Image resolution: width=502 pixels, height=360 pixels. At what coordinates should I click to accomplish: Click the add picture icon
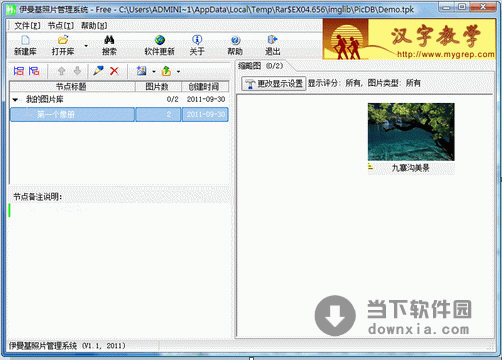click(x=142, y=71)
